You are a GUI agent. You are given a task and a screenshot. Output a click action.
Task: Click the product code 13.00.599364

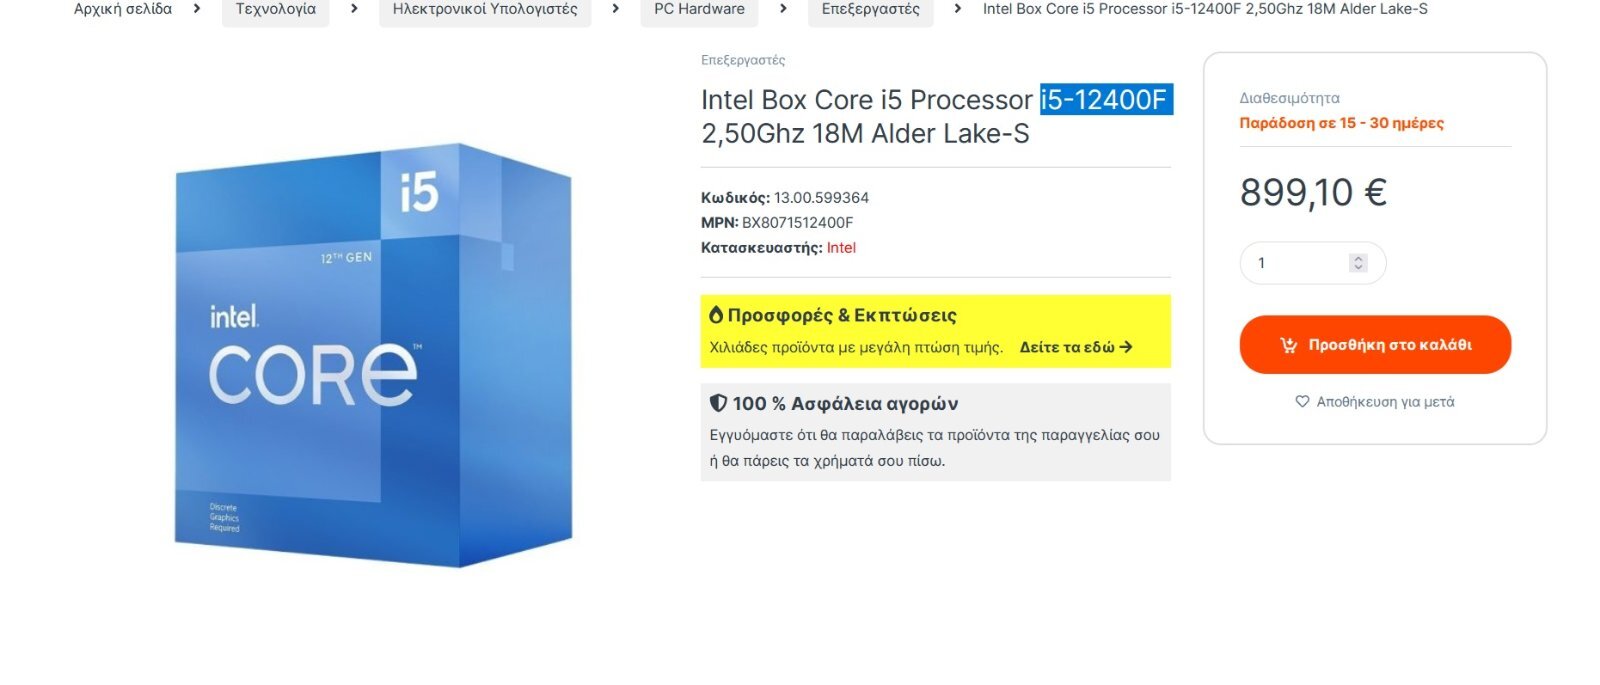tap(821, 198)
